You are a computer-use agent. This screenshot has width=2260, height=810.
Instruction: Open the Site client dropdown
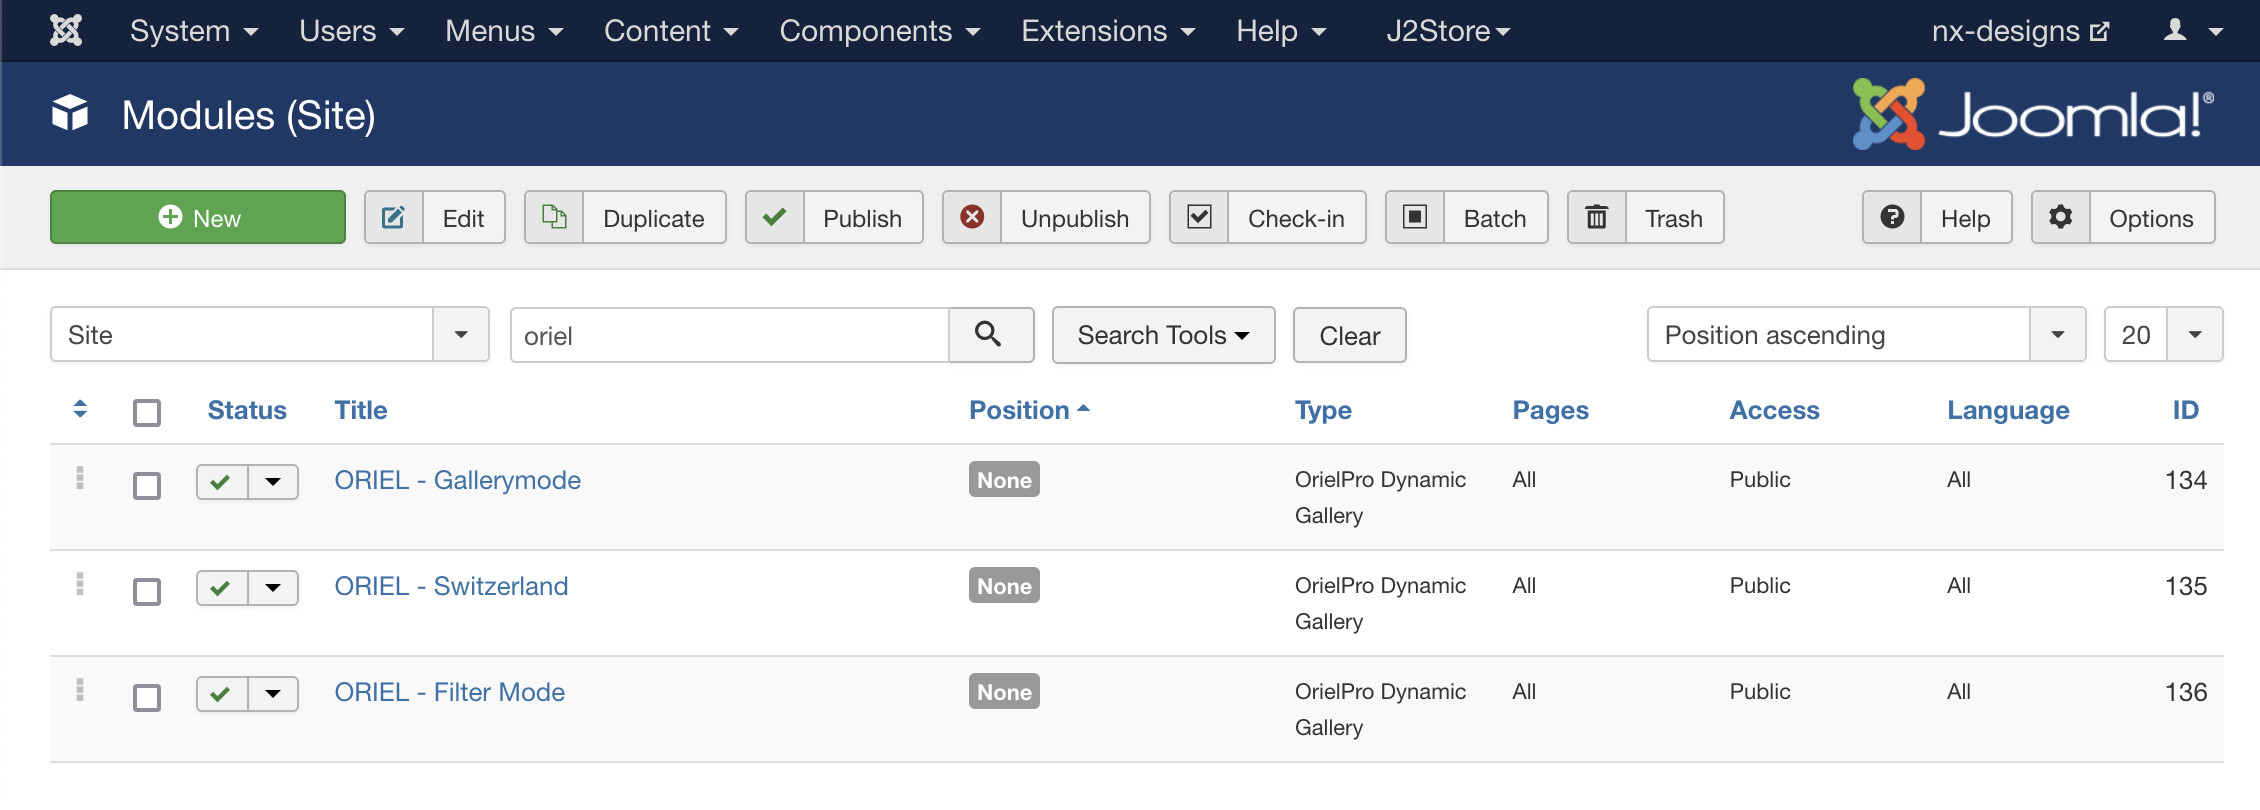click(x=270, y=335)
